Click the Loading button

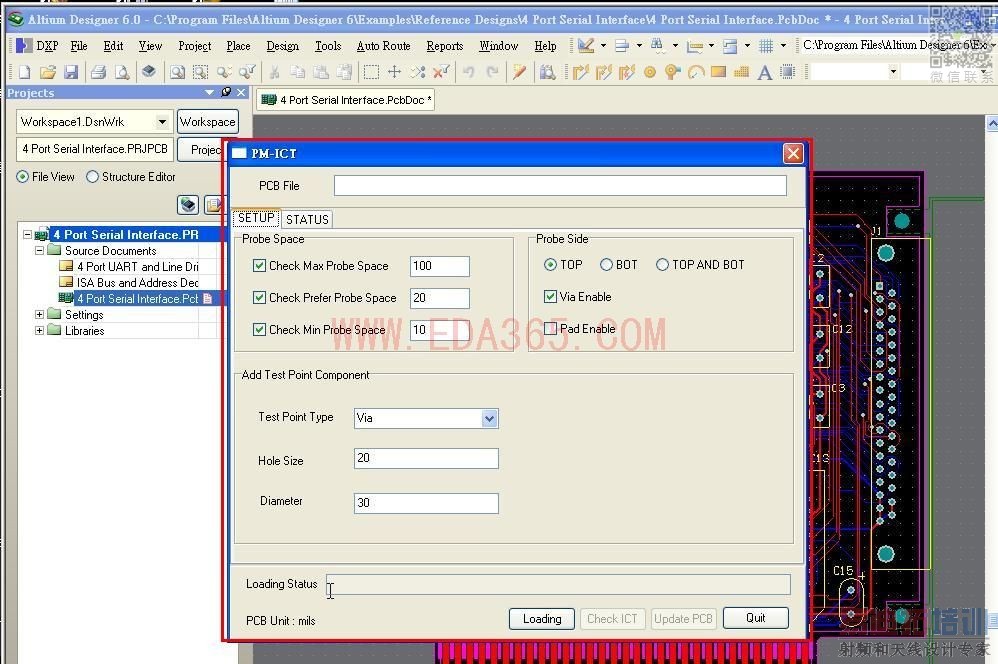[542, 619]
